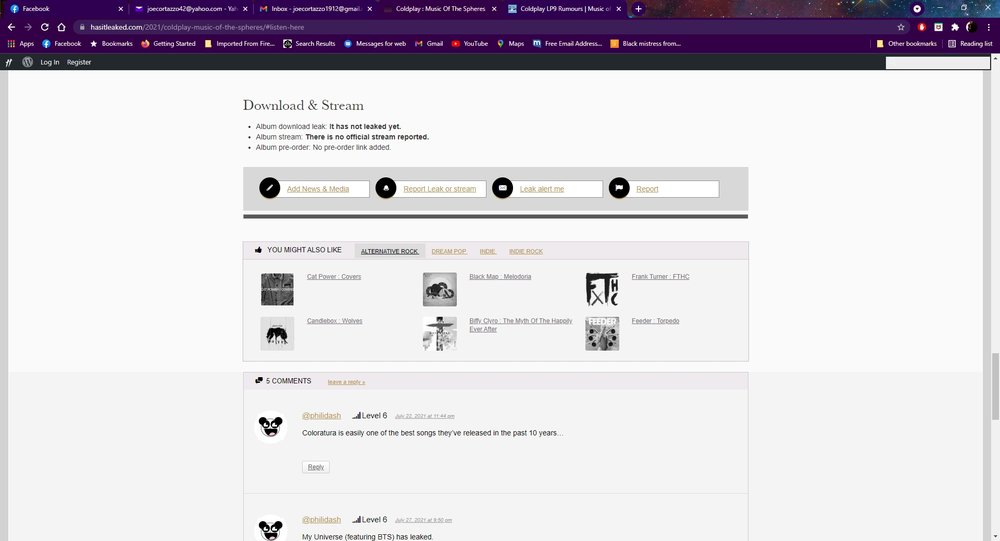Screen dimensions: 1000x541
Task: Click the page vertical scrollbar thumb
Action: pyautogui.click(x=995, y=387)
